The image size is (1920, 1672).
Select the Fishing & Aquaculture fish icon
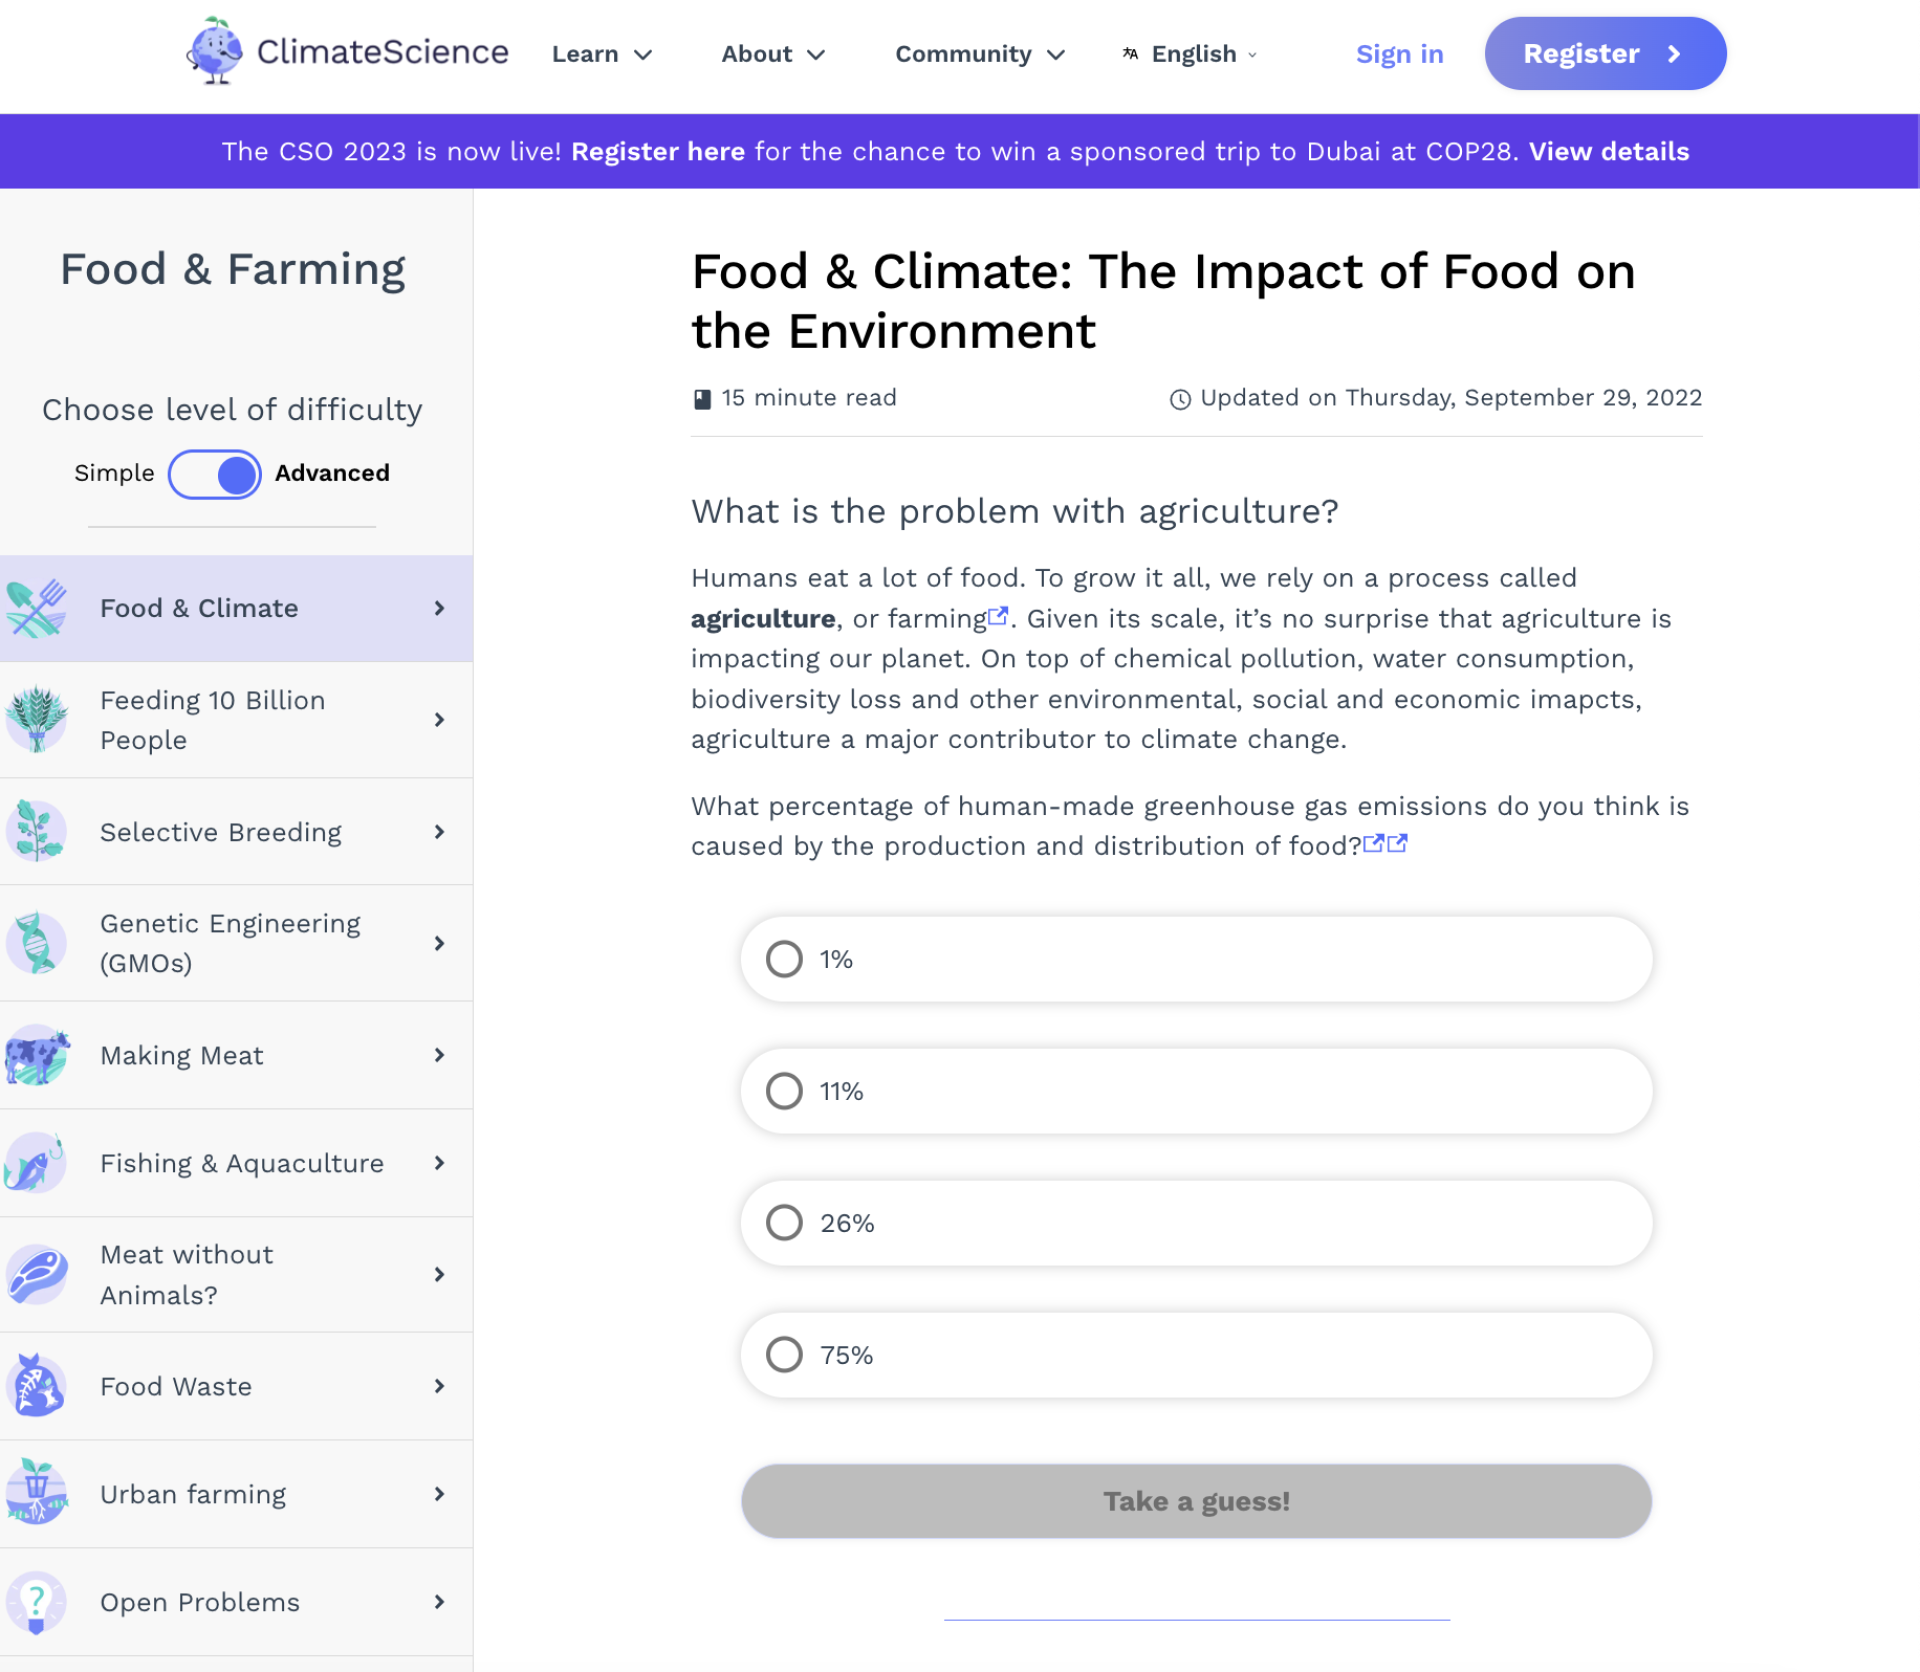point(35,1163)
